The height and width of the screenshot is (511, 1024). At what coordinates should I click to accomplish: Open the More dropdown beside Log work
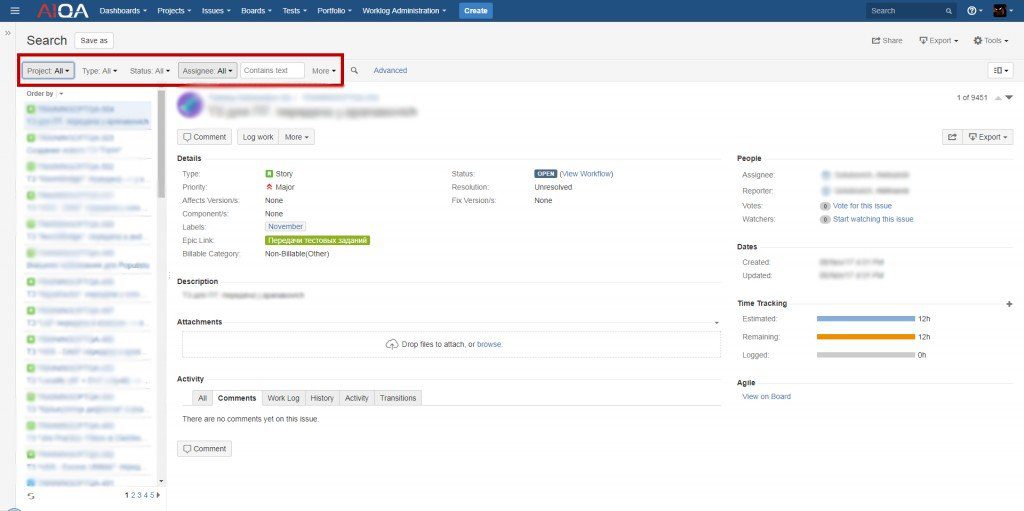[x=297, y=137]
